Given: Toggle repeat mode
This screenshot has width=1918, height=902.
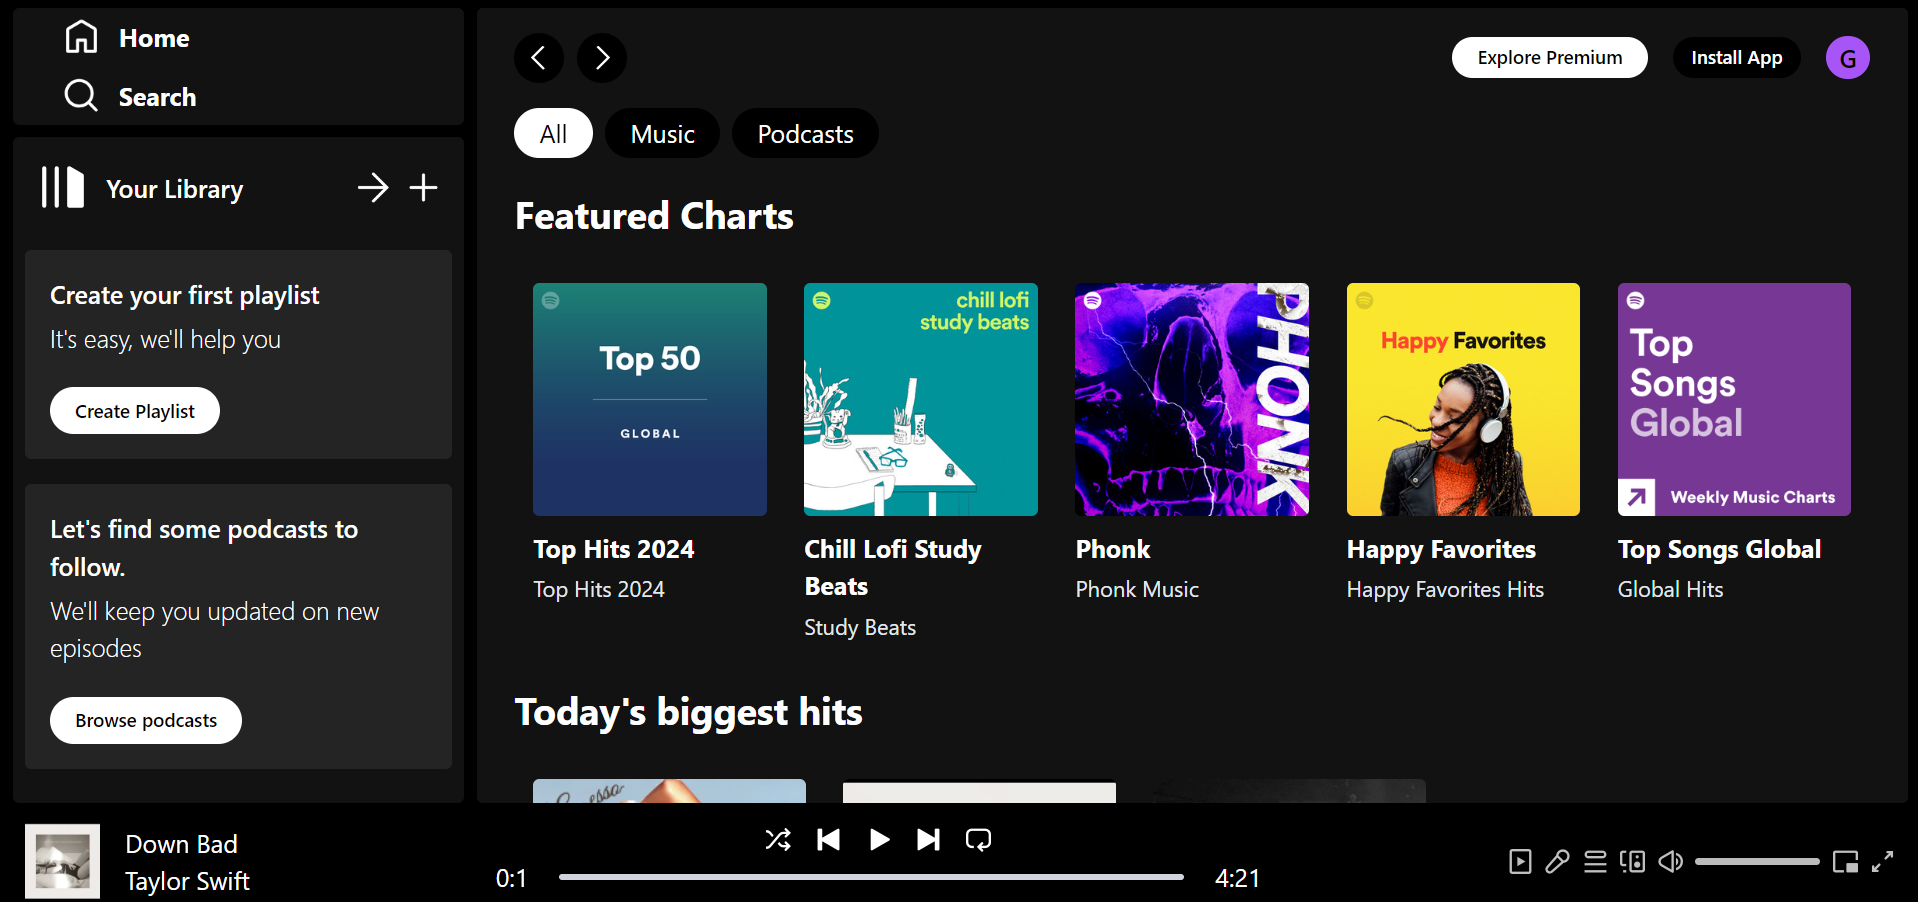Looking at the screenshot, I should 978,839.
